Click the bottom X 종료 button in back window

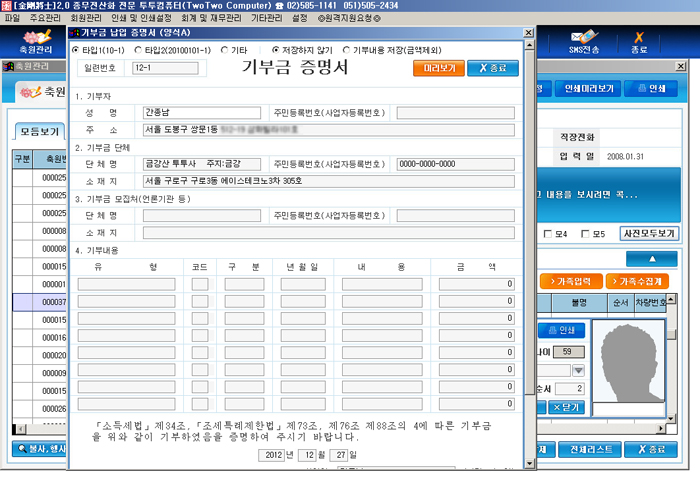coord(651,449)
